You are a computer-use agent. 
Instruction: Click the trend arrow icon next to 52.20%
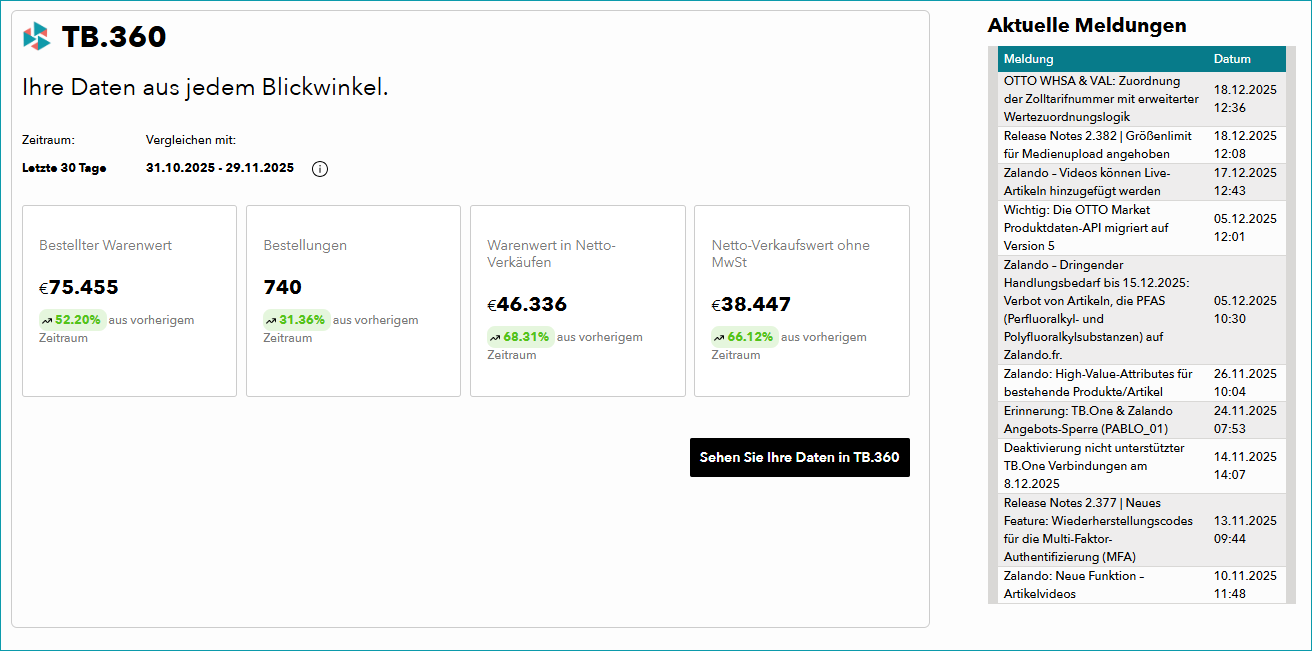(x=47, y=321)
